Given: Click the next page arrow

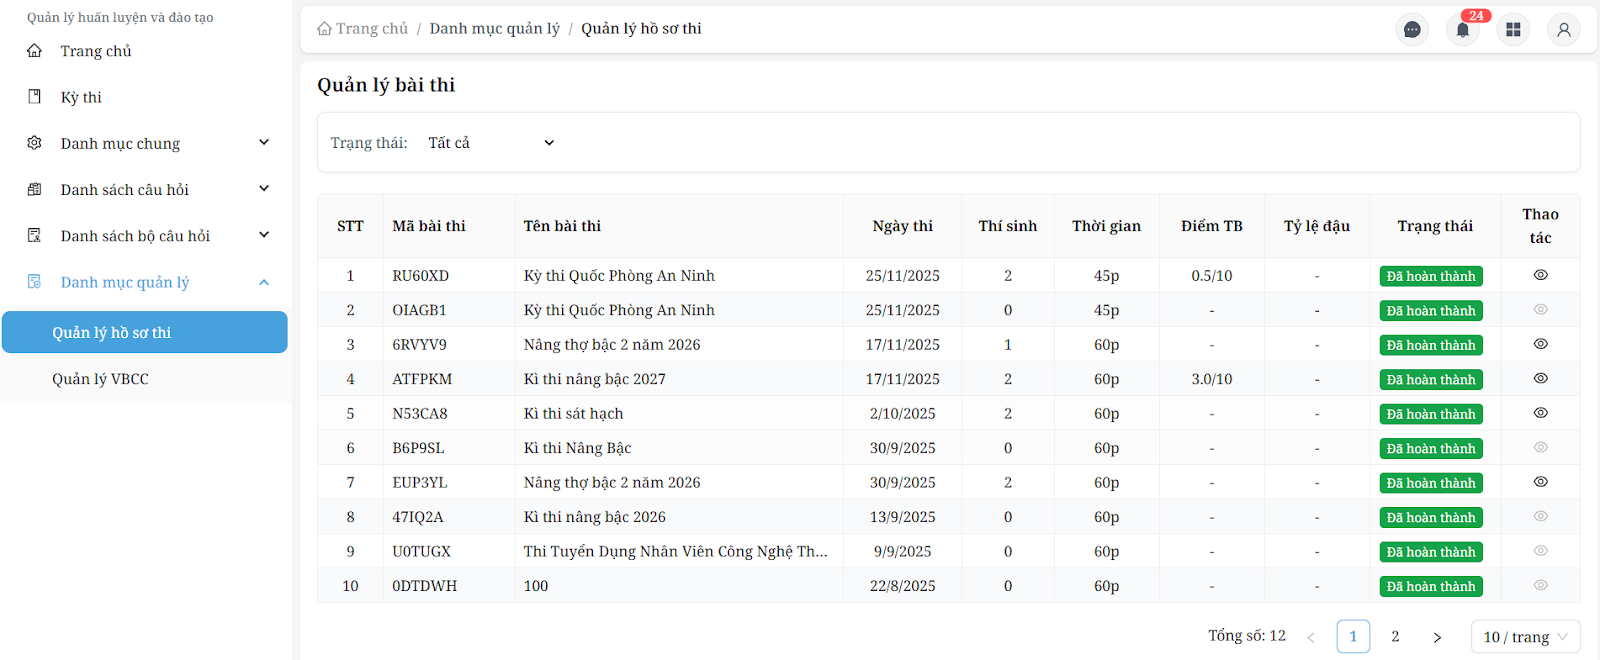Looking at the screenshot, I should (1437, 637).
